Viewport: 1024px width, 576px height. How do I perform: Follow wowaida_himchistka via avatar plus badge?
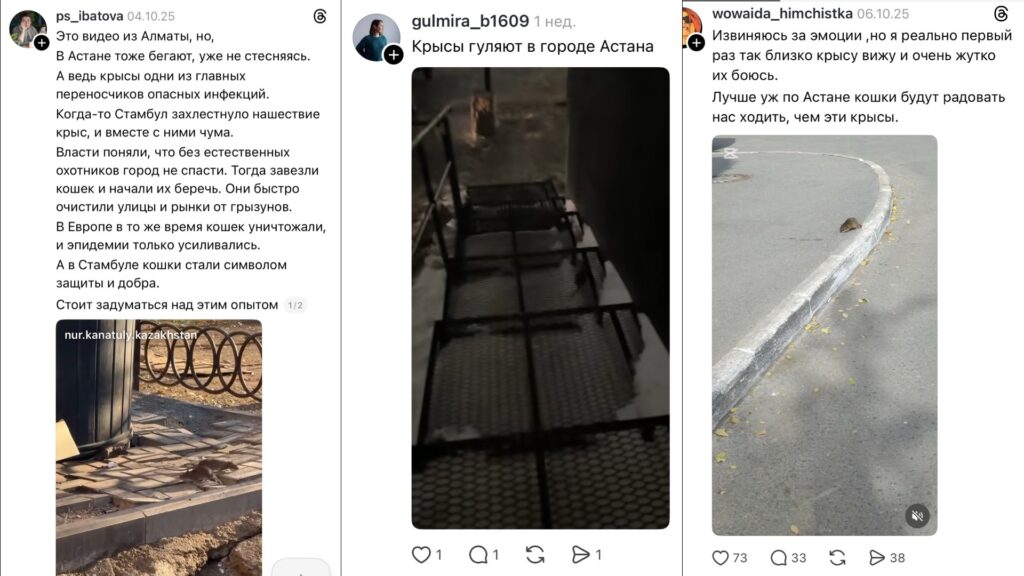click(696, 43)
